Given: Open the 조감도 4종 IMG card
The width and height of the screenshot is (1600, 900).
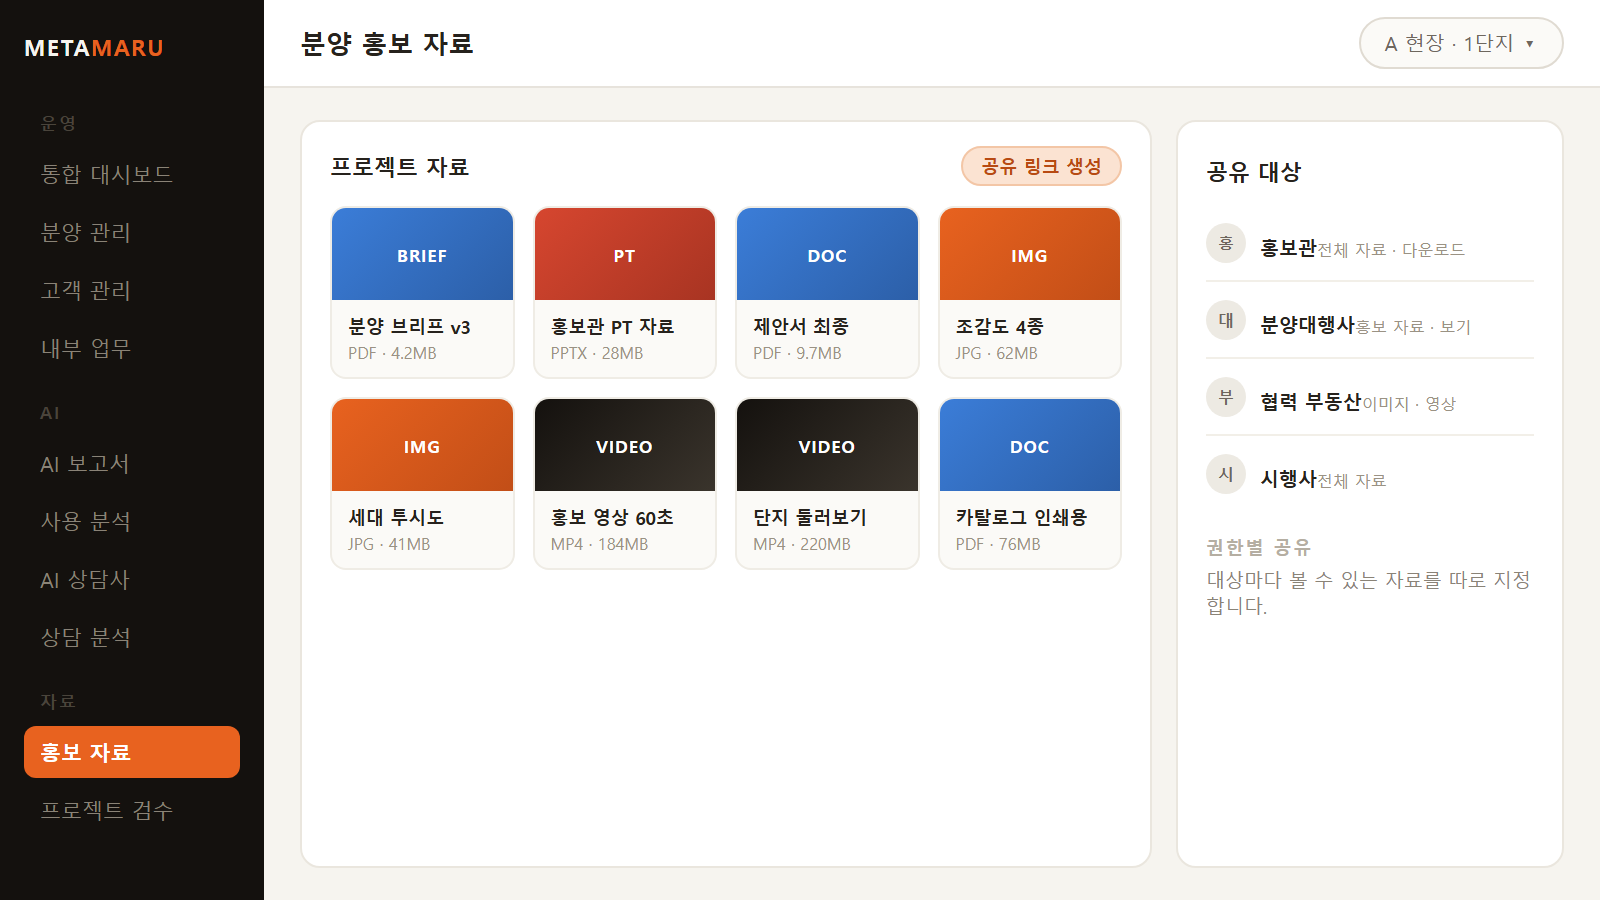Looking at the screenshot, I should [1030, 293].
